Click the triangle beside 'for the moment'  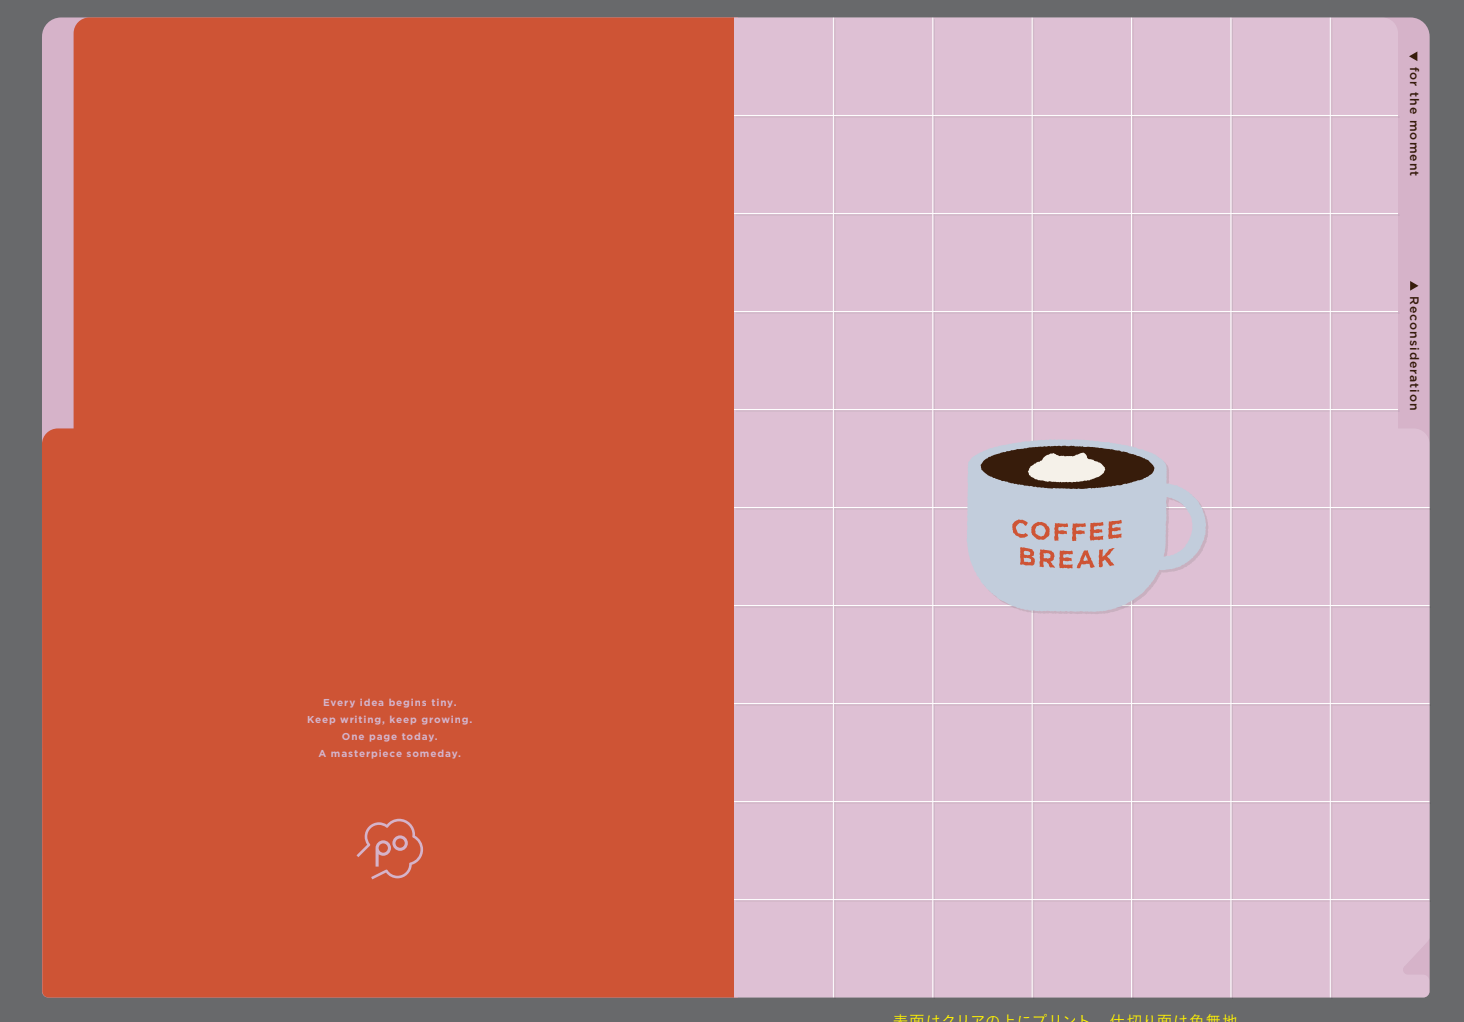(1413, 57)
